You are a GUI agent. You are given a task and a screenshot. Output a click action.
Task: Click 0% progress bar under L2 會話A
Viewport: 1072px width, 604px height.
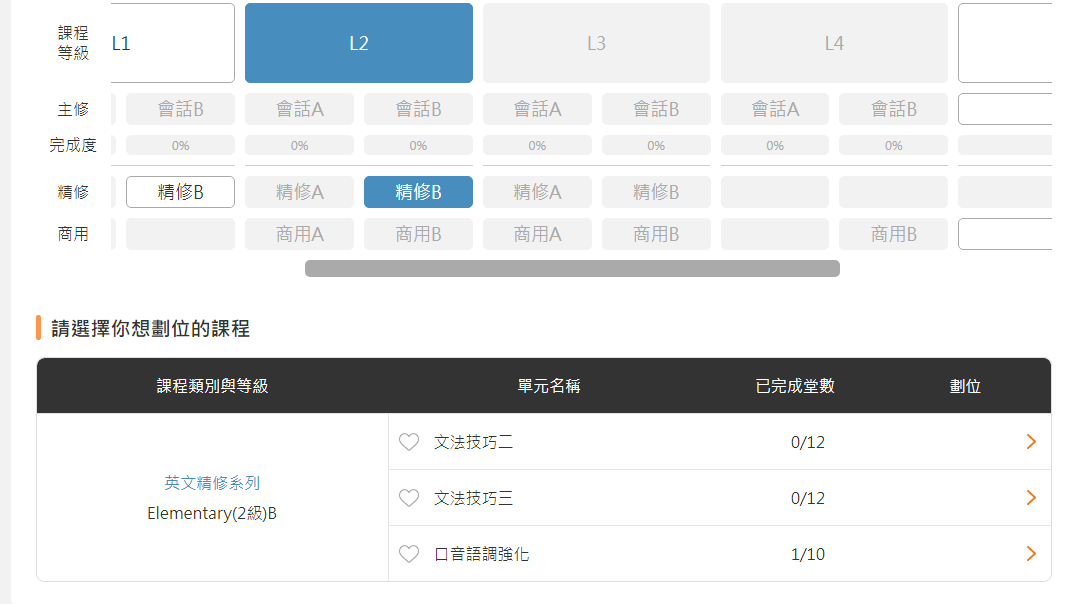[x=299, y=145]
